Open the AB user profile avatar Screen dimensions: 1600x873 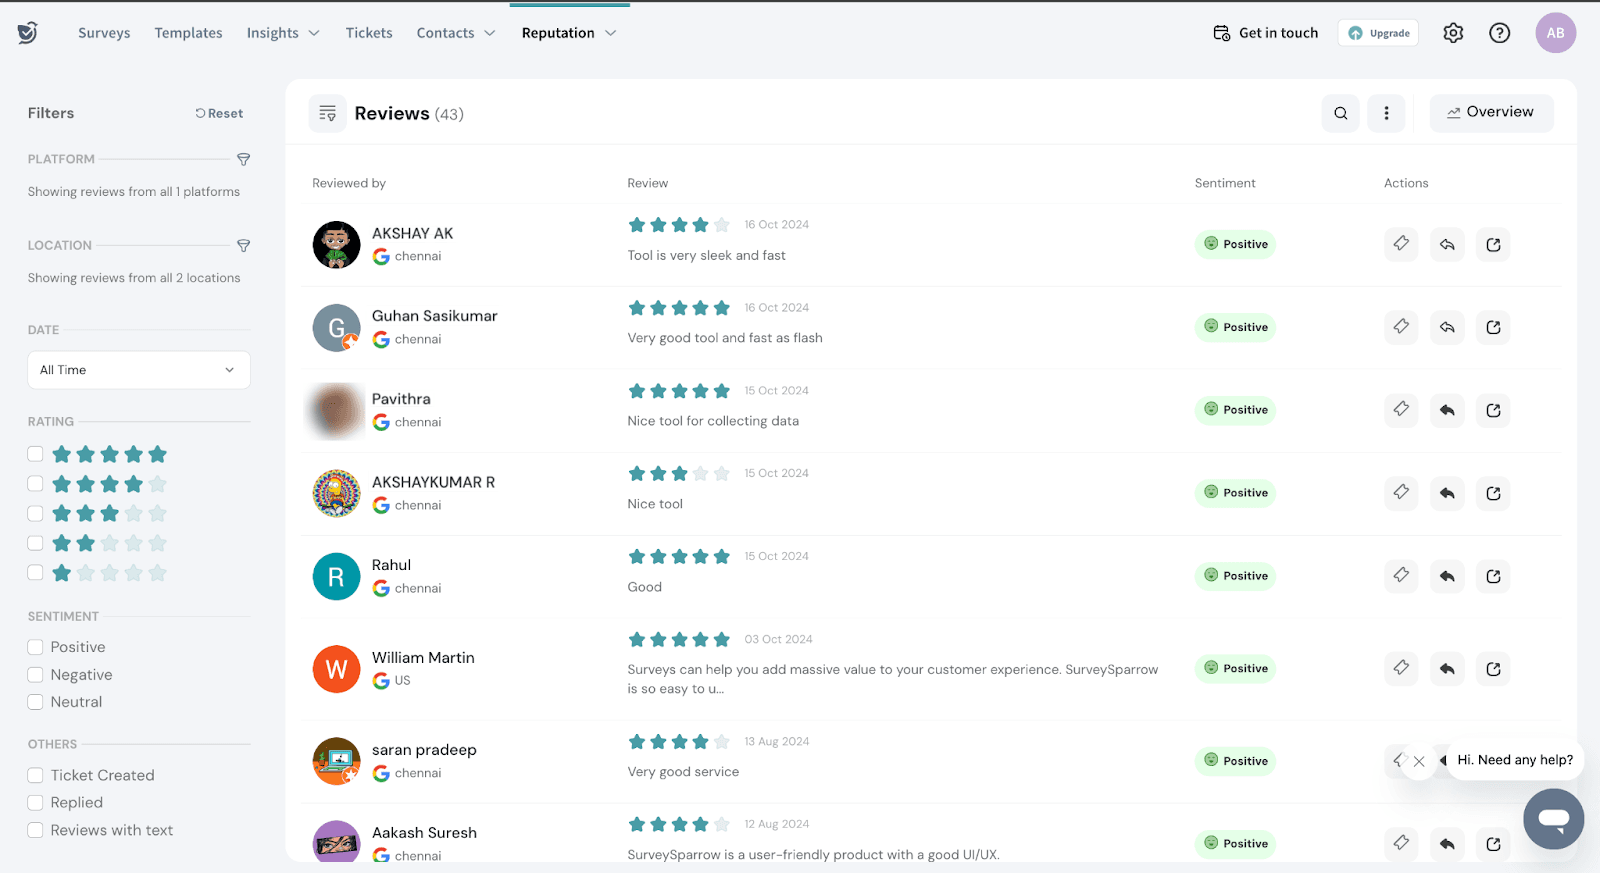[x=1555, y=33]
